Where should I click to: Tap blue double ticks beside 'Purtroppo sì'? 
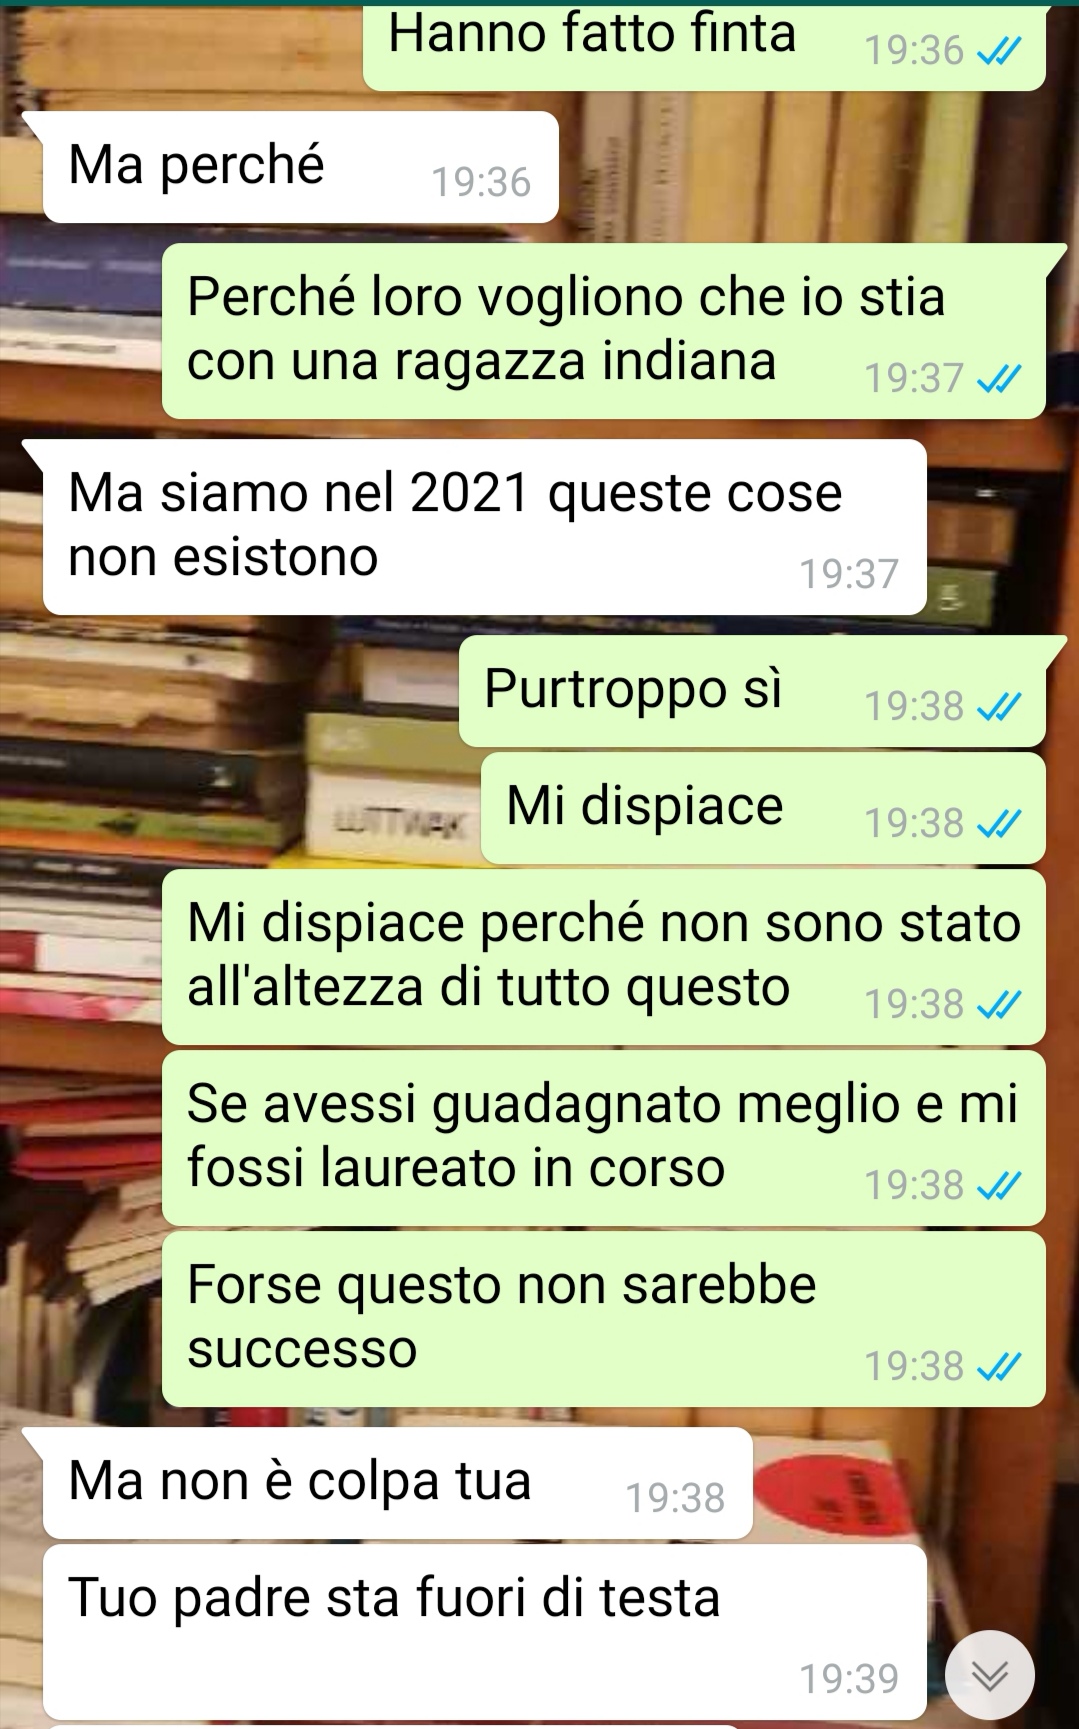pyautogui.click(x=998, y=706)
